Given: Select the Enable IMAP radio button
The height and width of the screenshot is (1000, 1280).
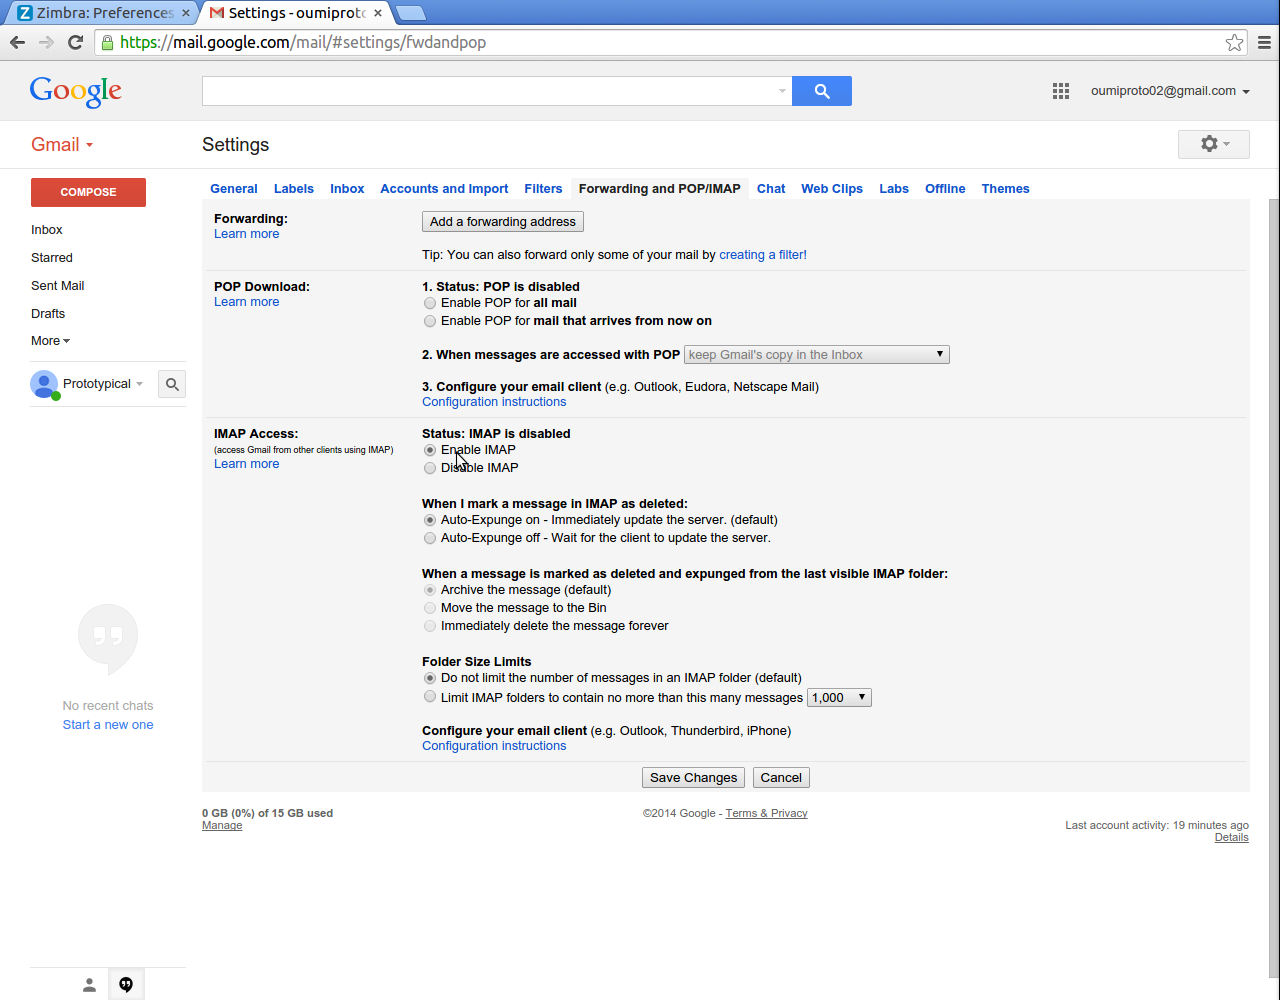Looking at the screenshot, I should click(x=430, y=450).
